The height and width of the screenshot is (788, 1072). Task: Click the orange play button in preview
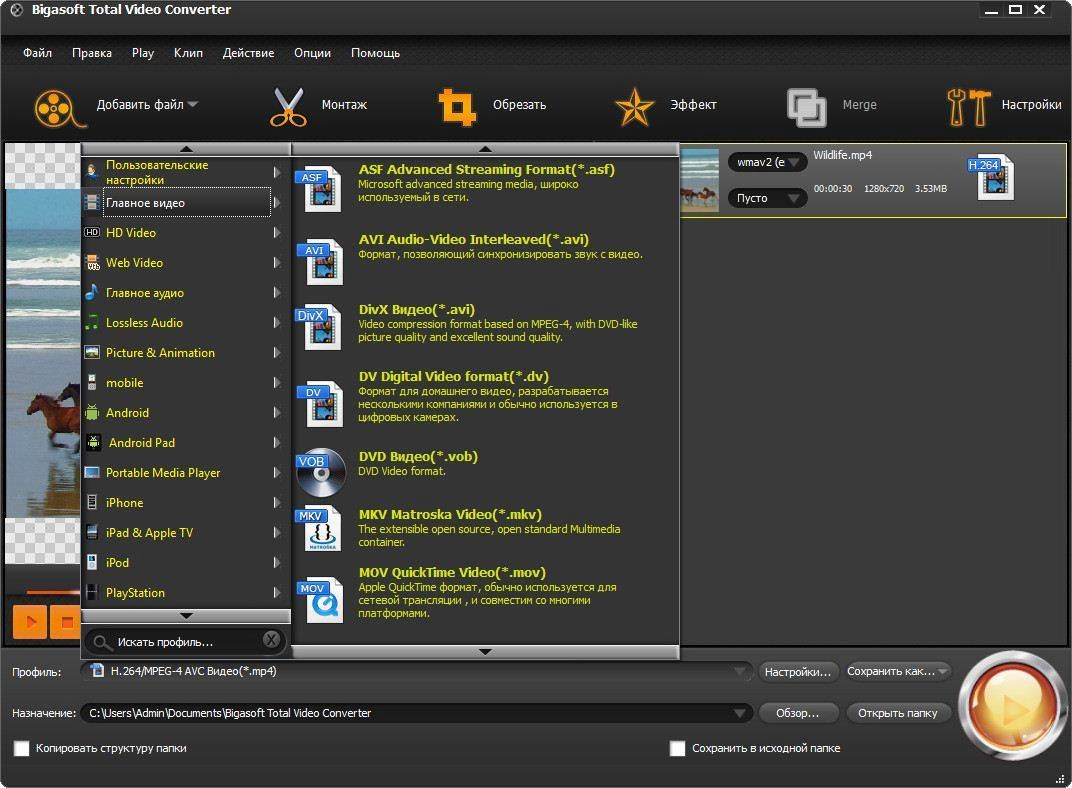click(x=29, y=622)
